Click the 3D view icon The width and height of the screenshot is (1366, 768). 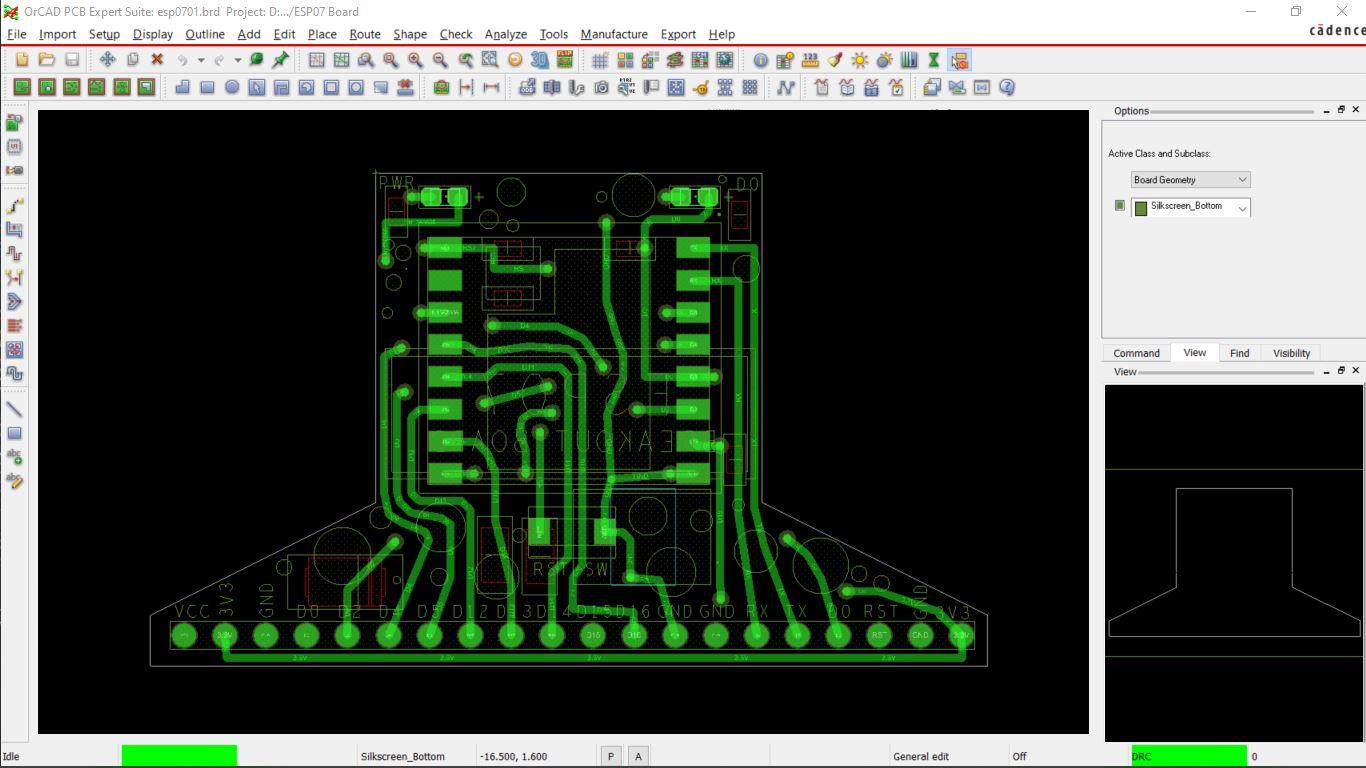pos(539,60)
